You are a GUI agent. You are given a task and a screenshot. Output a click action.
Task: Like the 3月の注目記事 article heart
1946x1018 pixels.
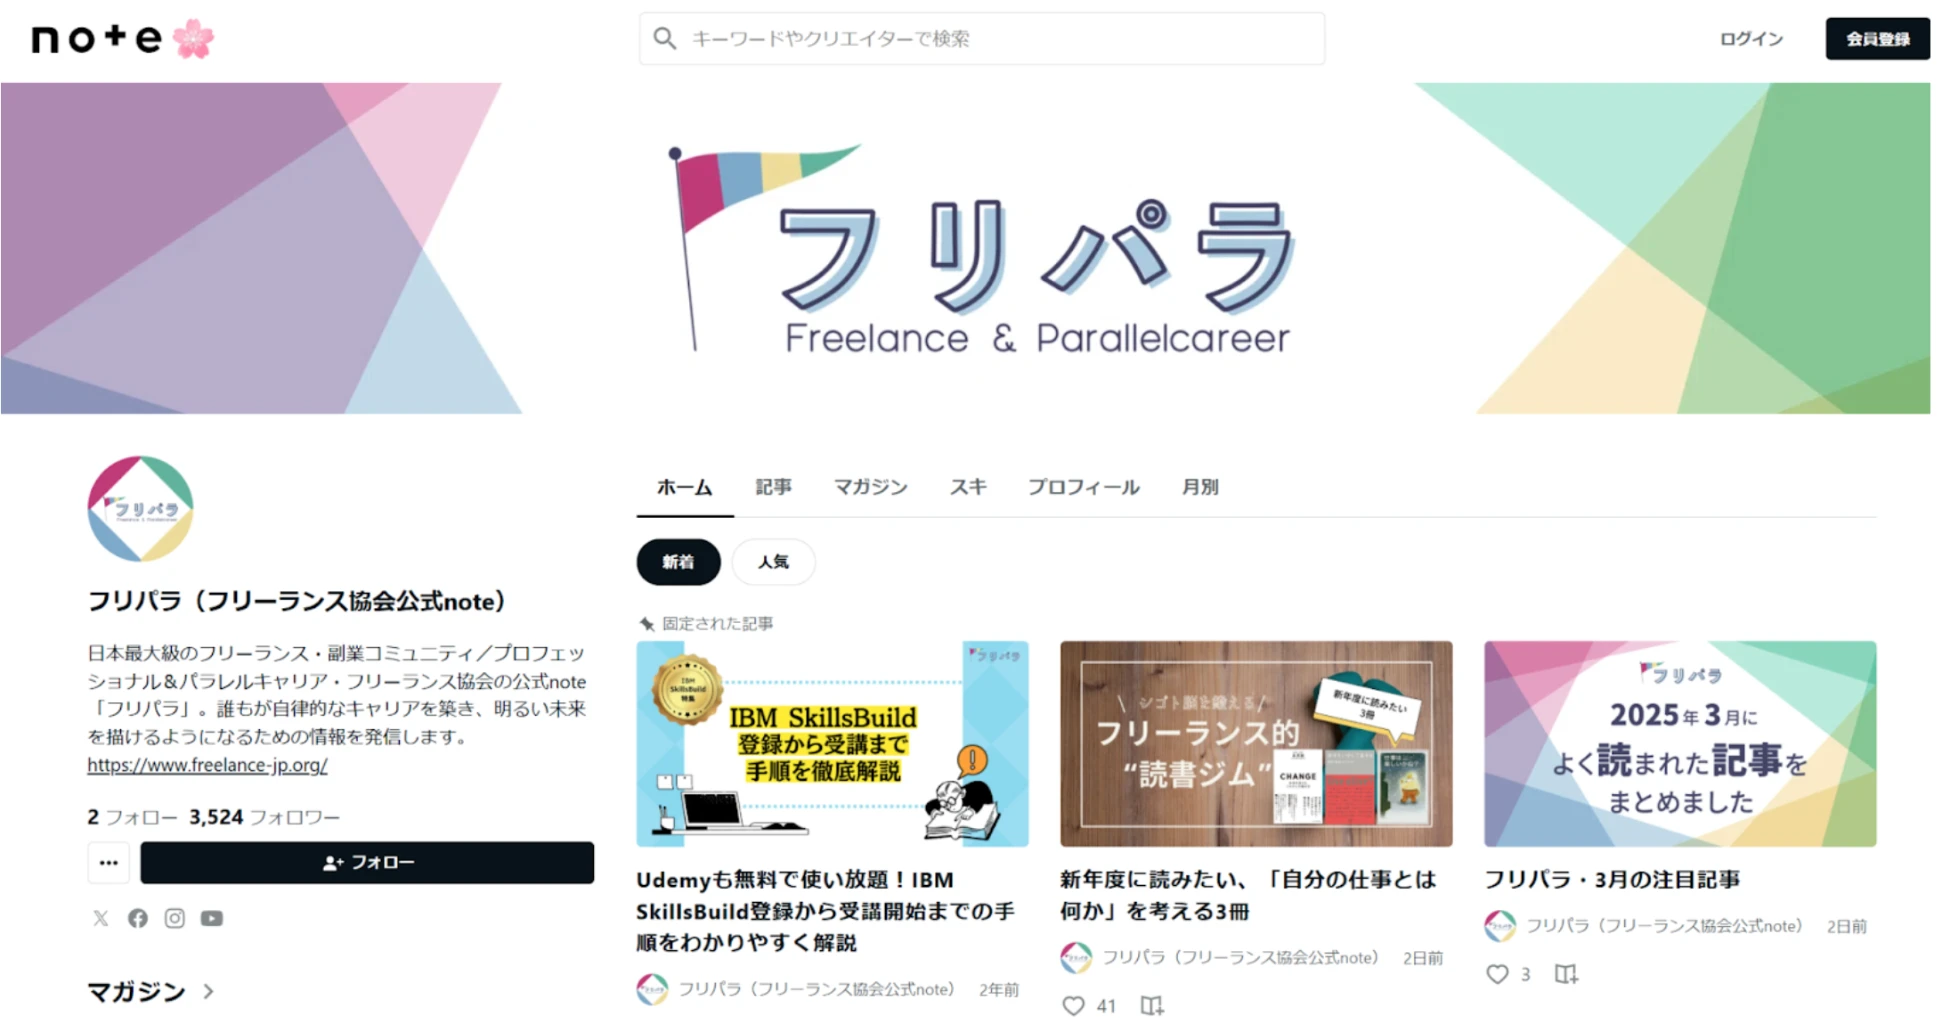coord(1497,974)
